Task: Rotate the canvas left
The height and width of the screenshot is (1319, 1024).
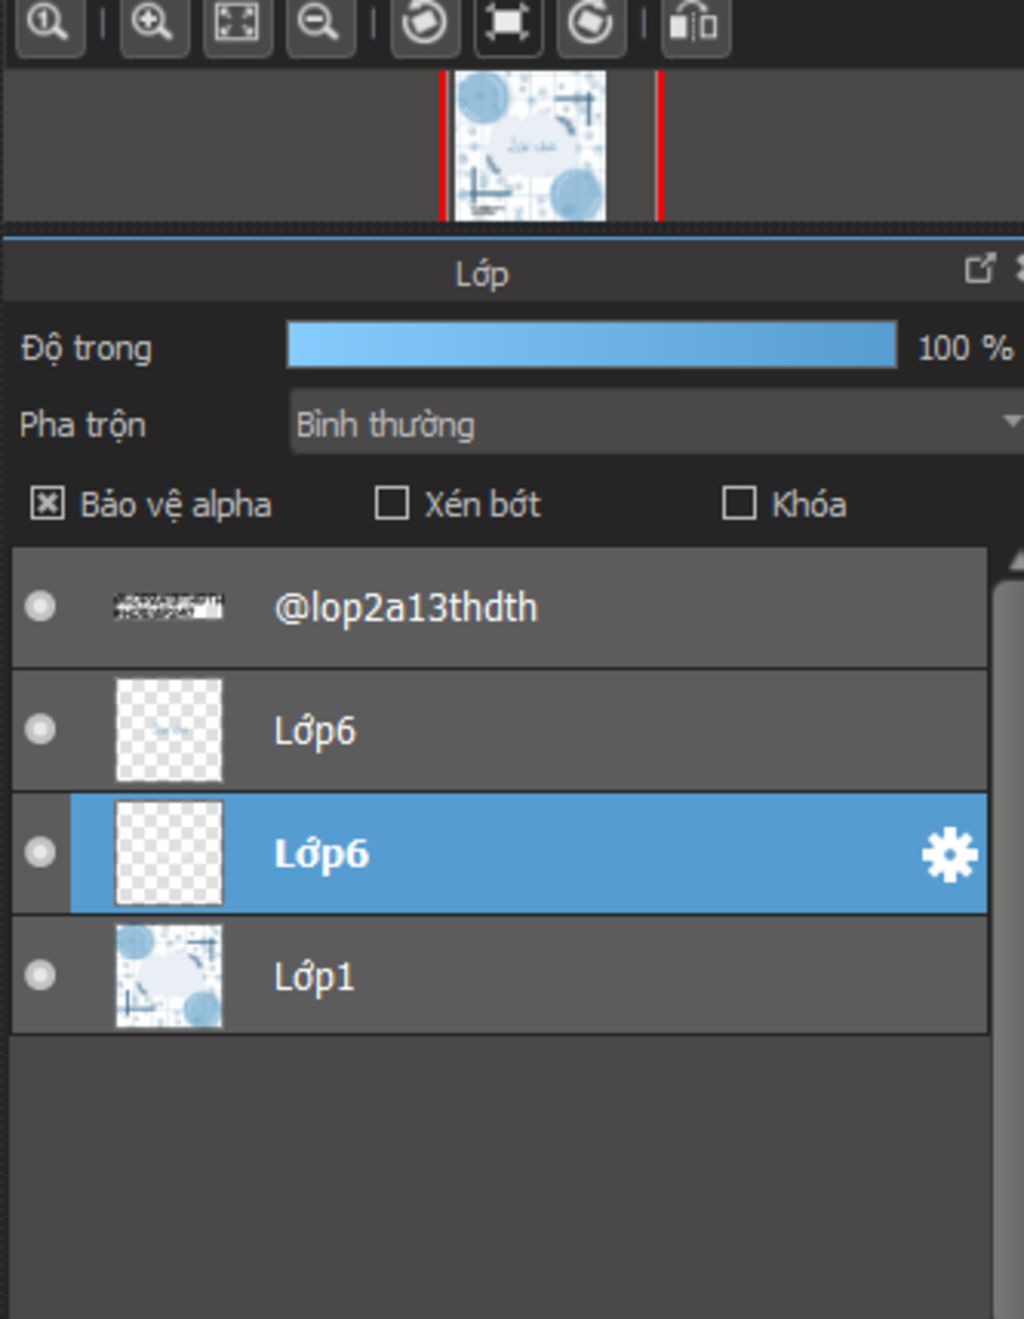Action: pos(424,22)
